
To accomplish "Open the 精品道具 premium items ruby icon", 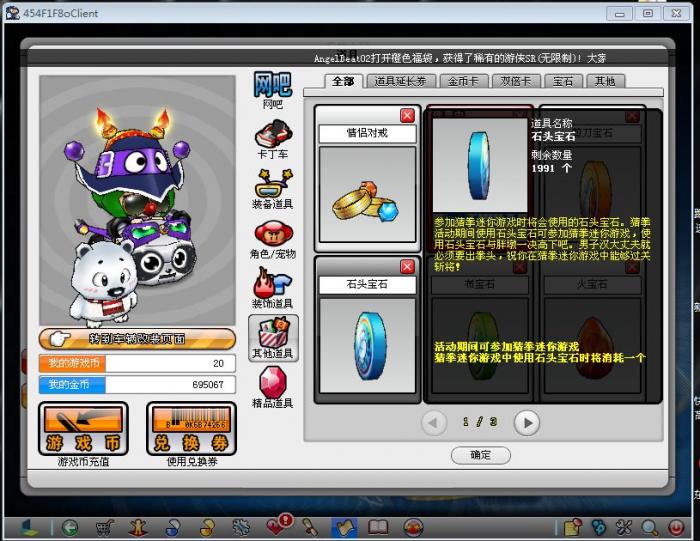I will 273,387.
